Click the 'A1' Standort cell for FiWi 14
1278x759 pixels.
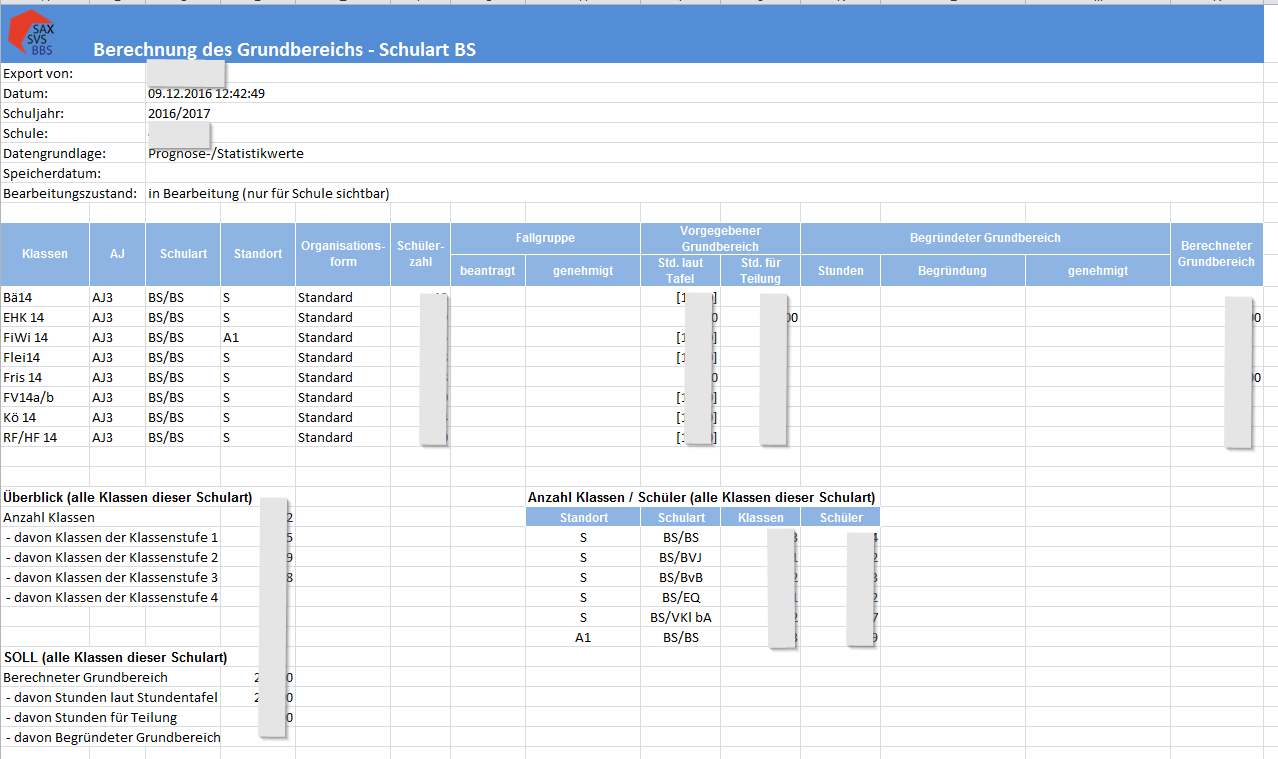[231, 337]
